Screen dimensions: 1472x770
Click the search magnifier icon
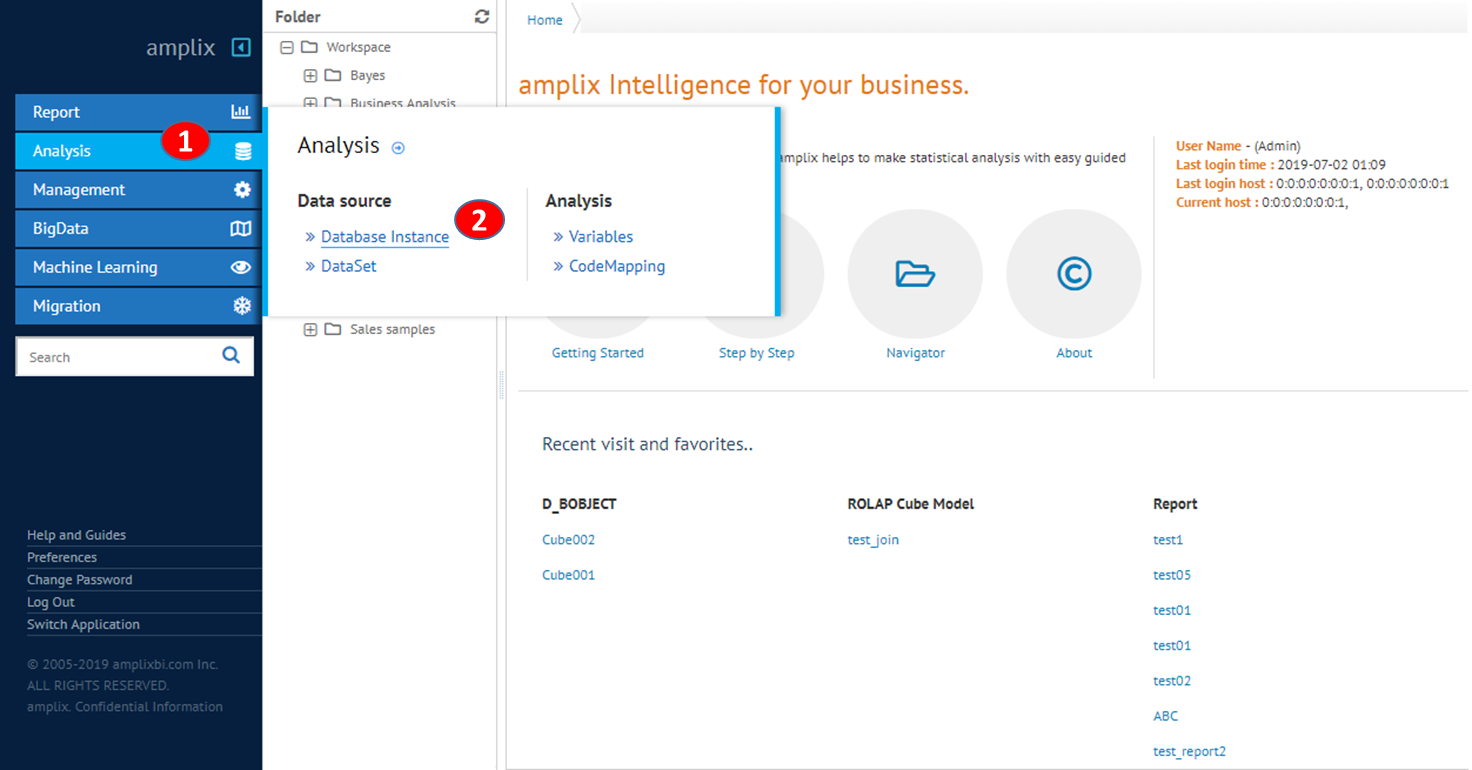231,356
